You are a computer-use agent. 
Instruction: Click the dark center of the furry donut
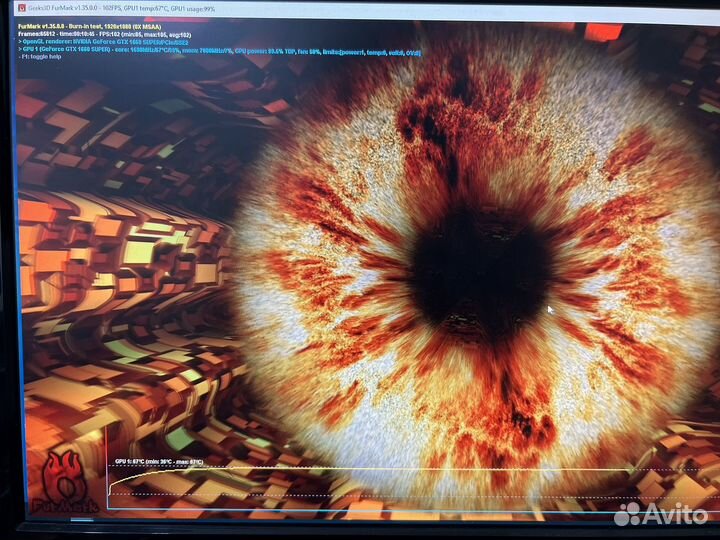[x=480, y=270]
